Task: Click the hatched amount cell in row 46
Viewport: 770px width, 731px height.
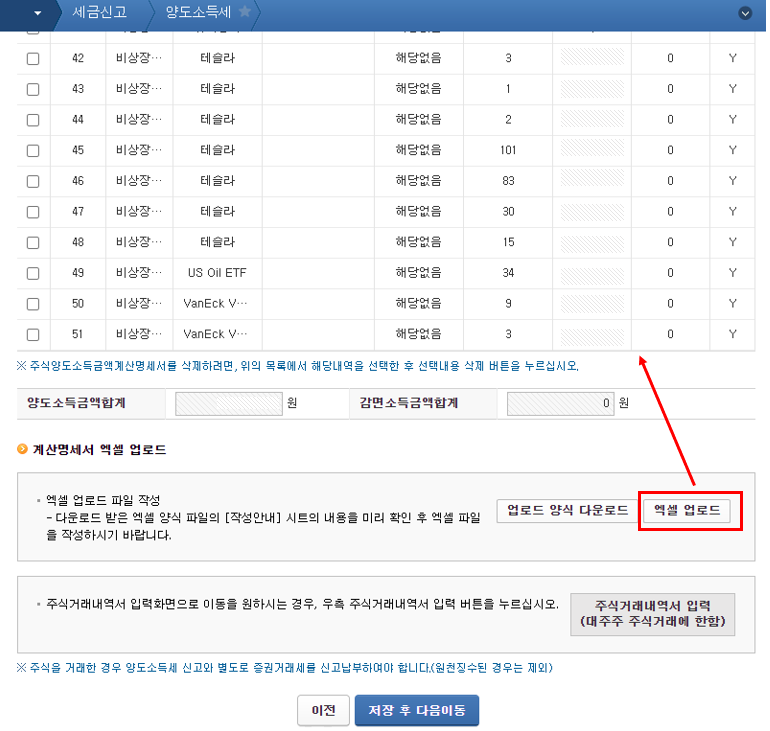Action: (x=592, y=180)
